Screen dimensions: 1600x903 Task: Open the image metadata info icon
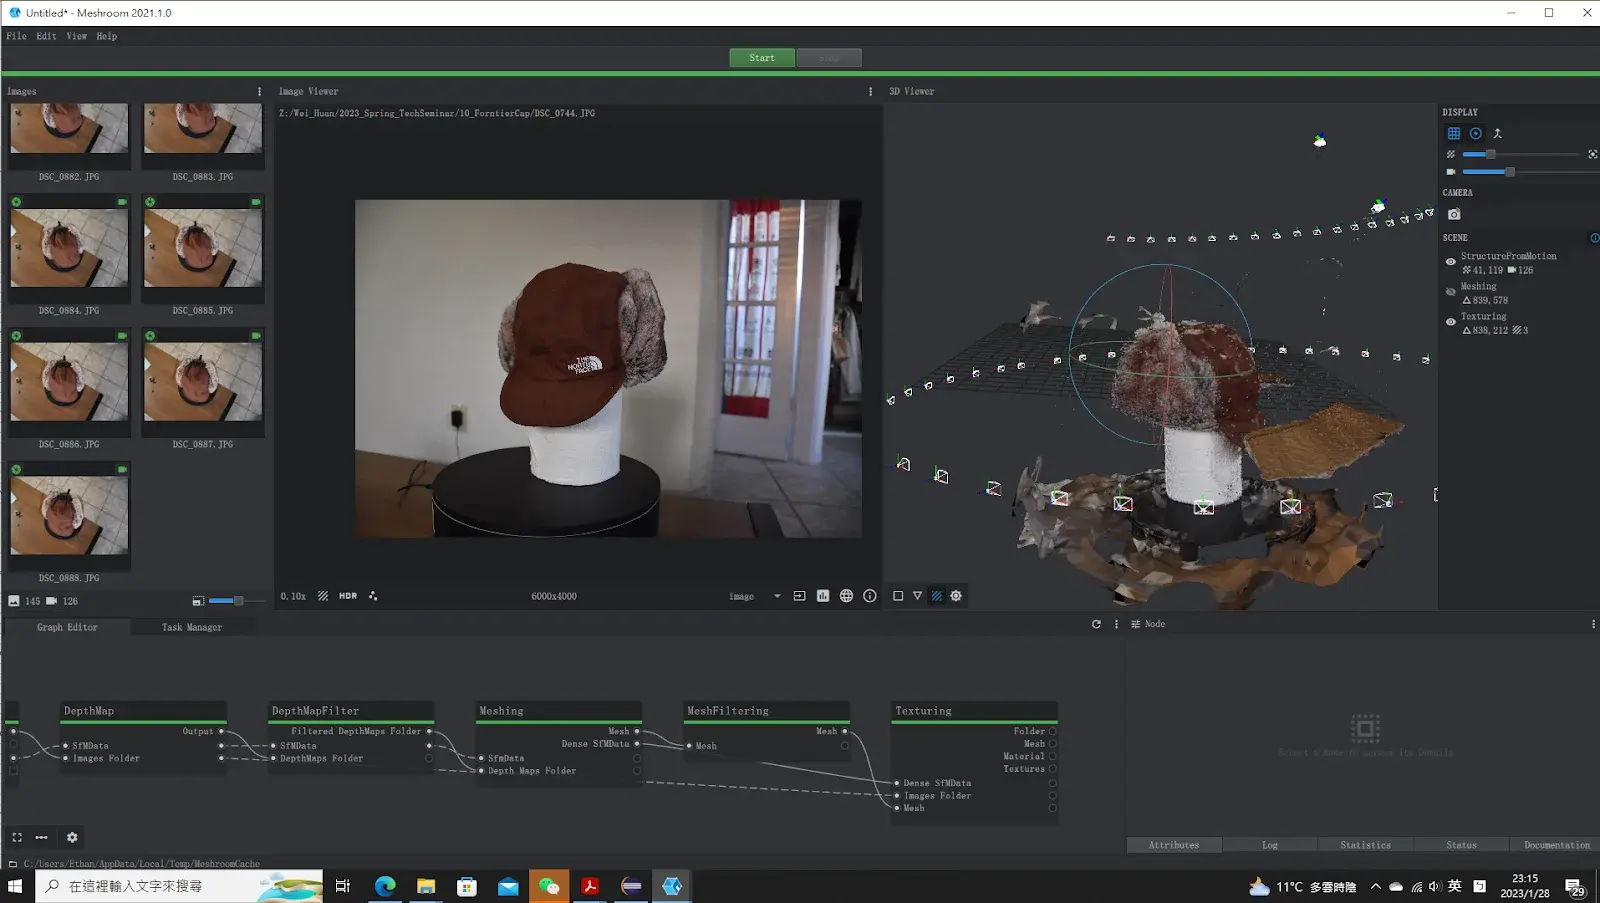click(870, 596)
